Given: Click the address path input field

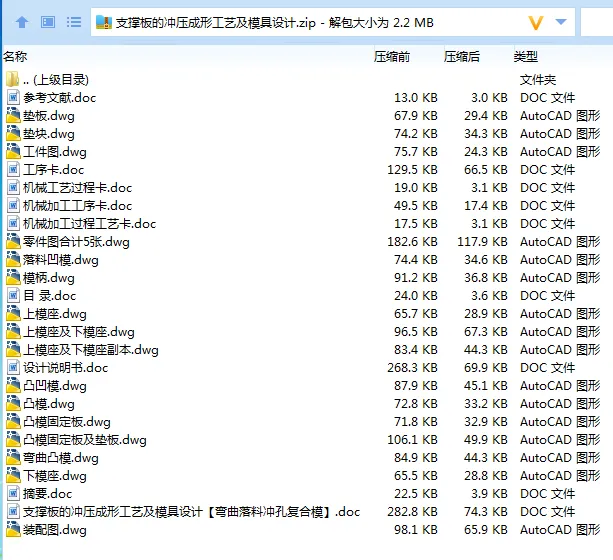Looking at the screenshot, I should tap(333, 22).
